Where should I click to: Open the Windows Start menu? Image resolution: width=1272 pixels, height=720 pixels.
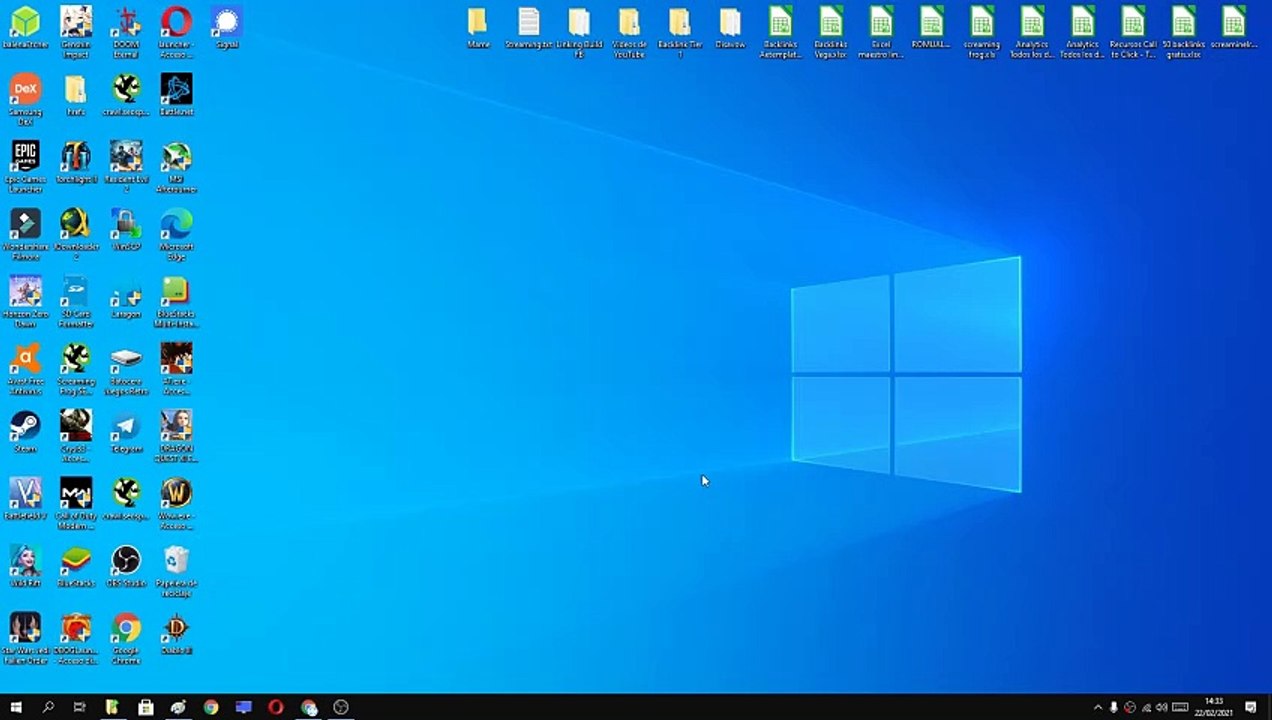click(x=16, y=707)
